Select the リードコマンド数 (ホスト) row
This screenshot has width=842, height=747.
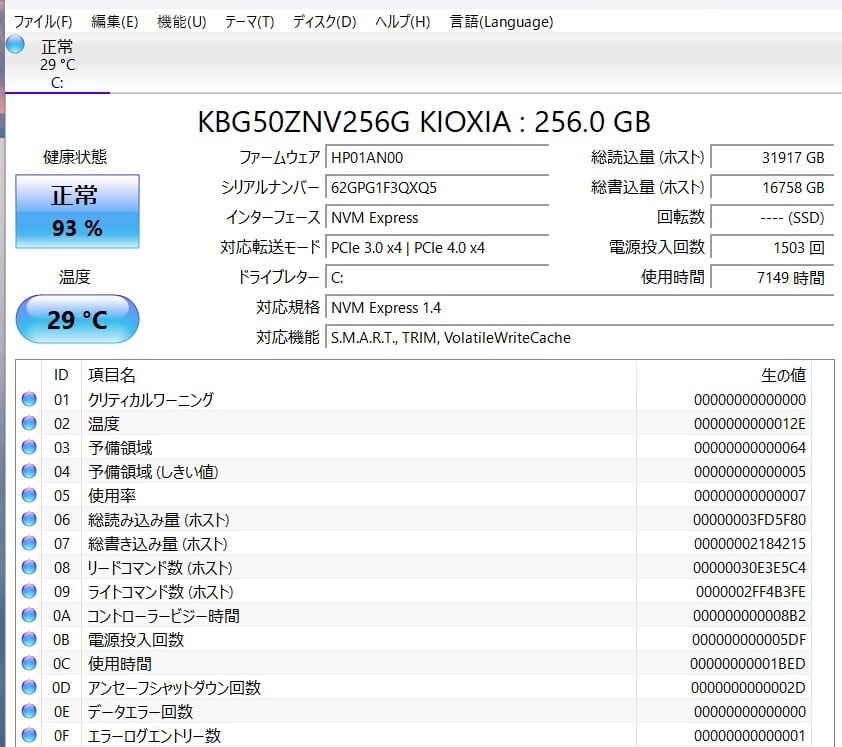point(413,567)
